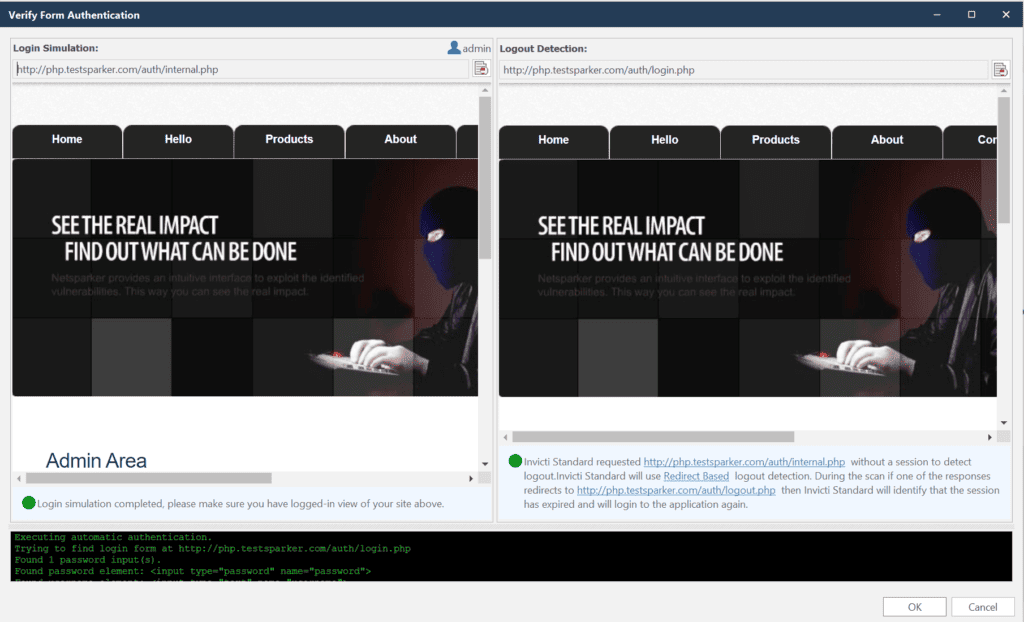Confirm with the OK button
Image resolution: width=1024 pixels, height=622 pixels.
pos(914,607)
